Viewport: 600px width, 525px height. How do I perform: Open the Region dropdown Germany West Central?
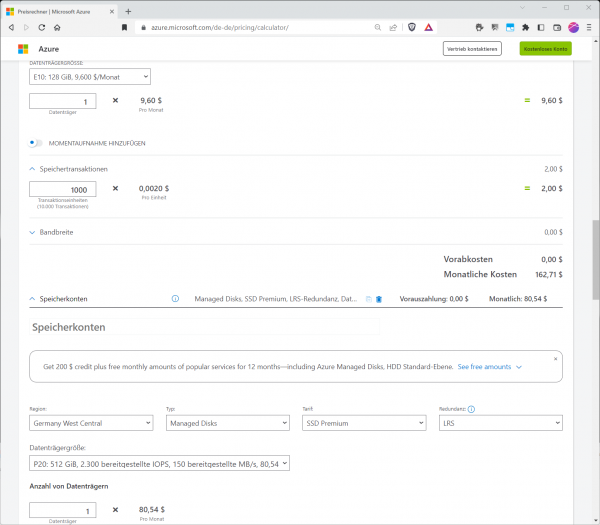click(91, 423)
